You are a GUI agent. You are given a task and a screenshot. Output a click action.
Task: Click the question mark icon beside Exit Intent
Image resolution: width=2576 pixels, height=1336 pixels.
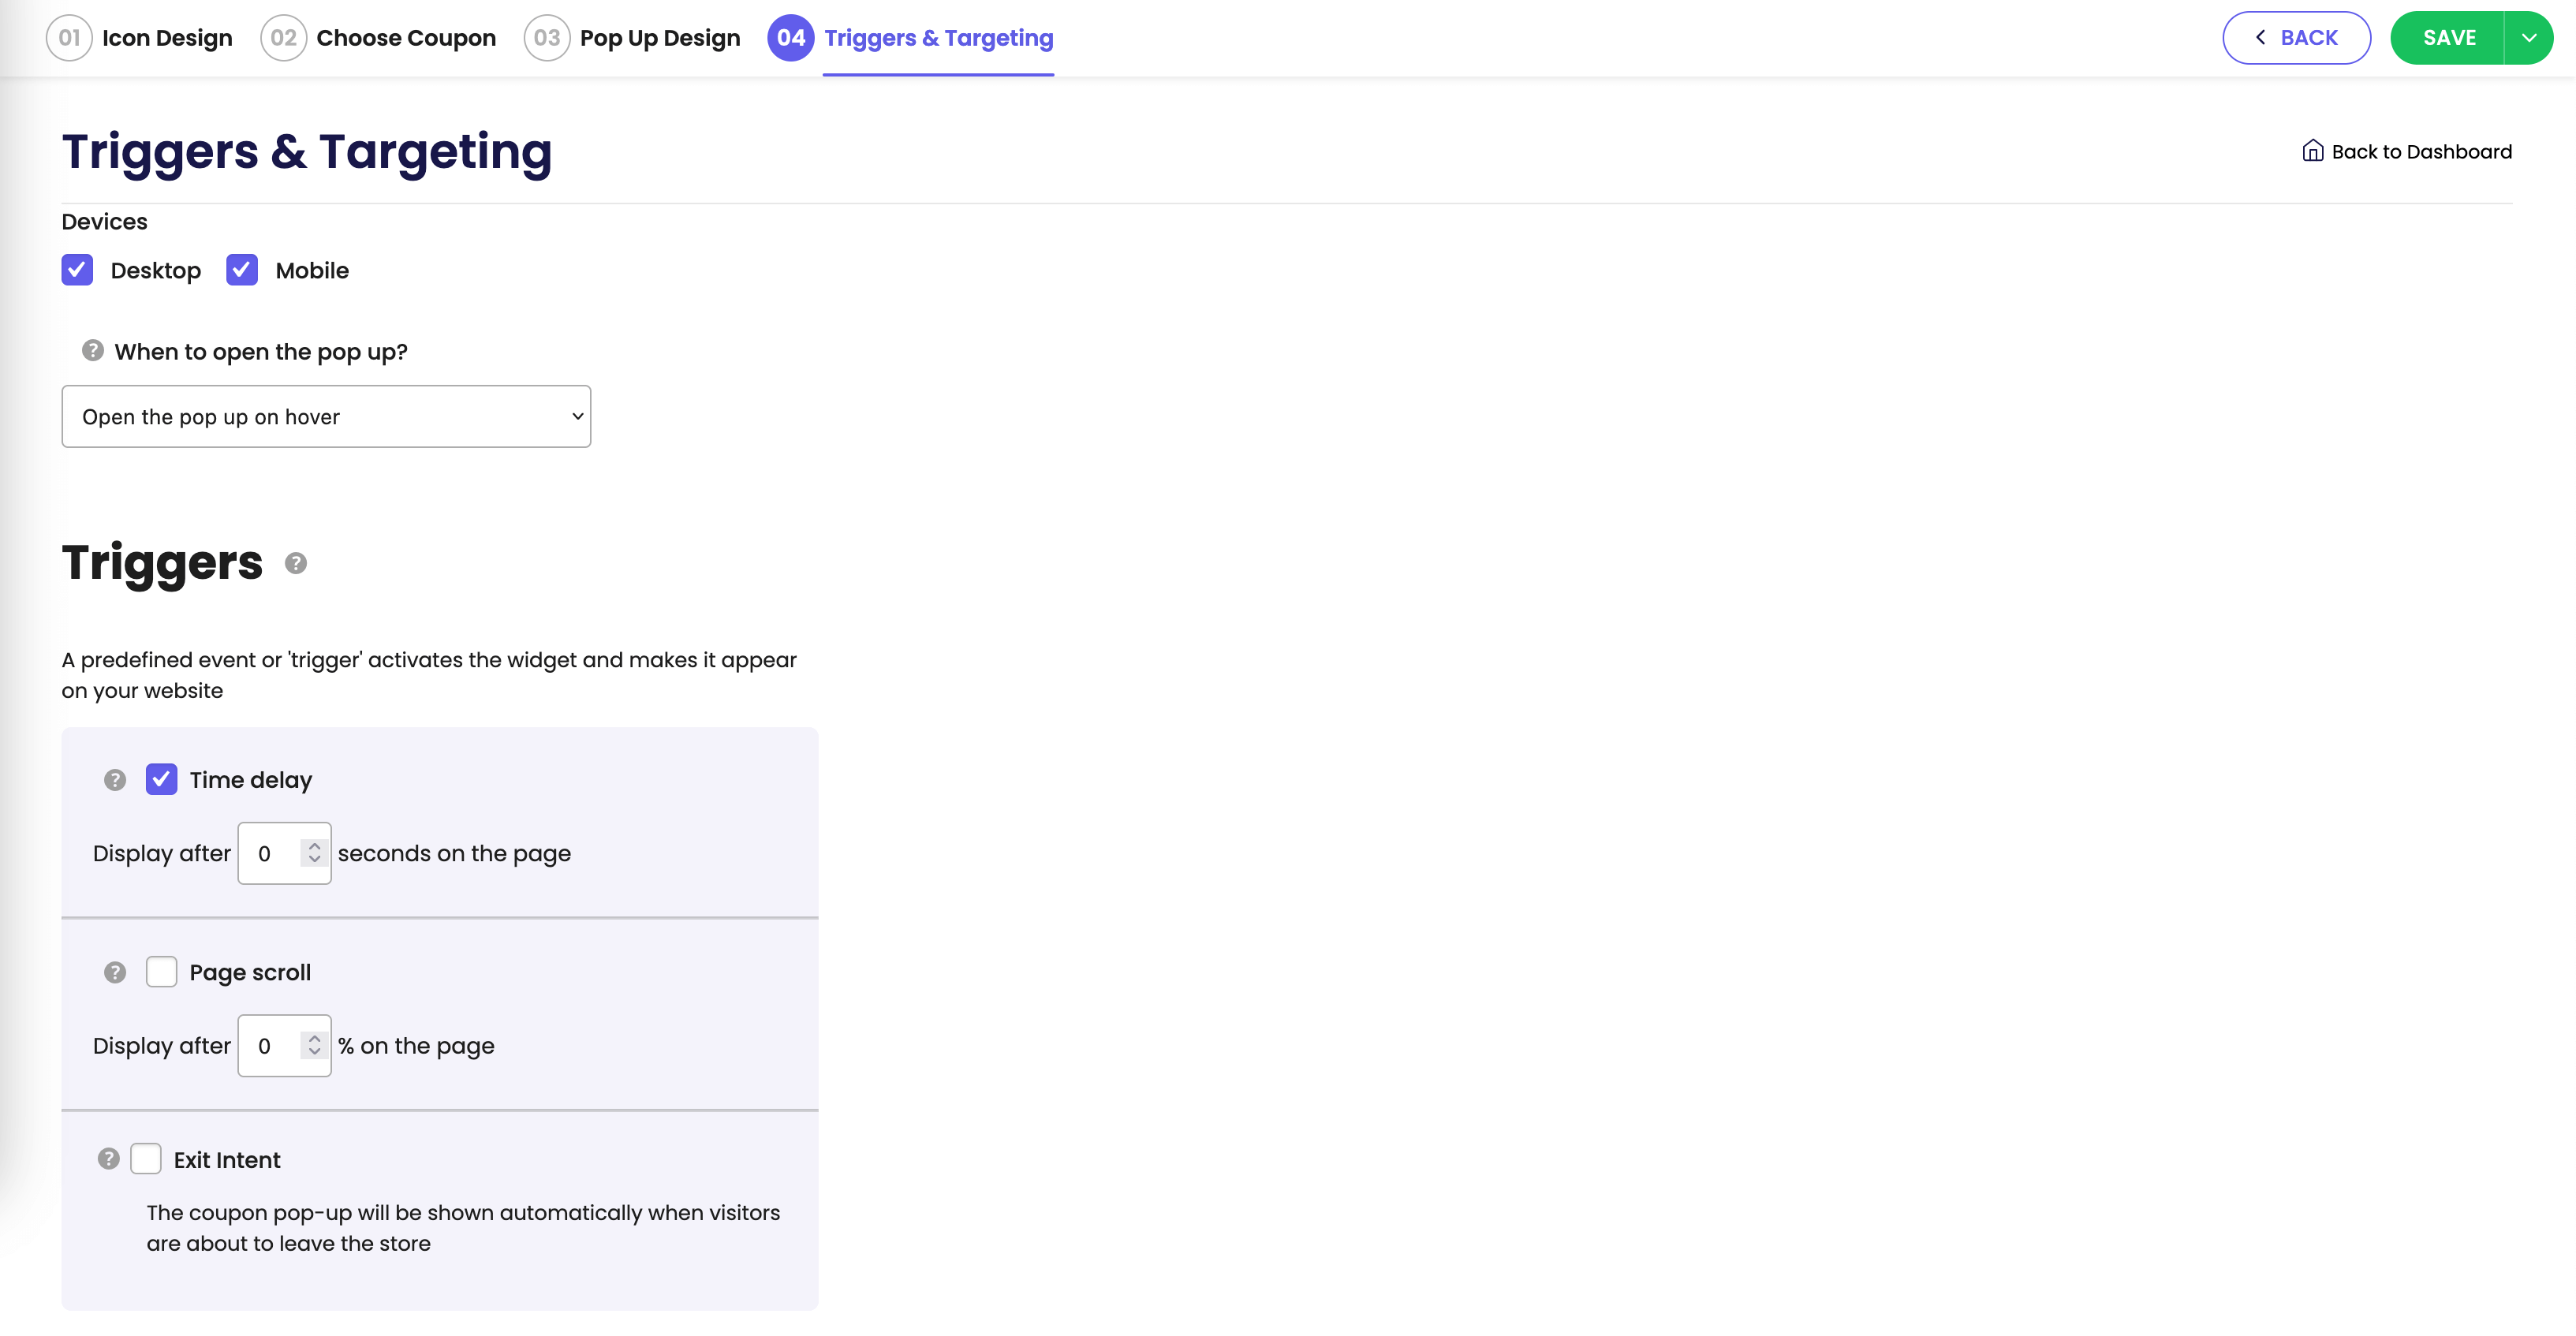109,1159
